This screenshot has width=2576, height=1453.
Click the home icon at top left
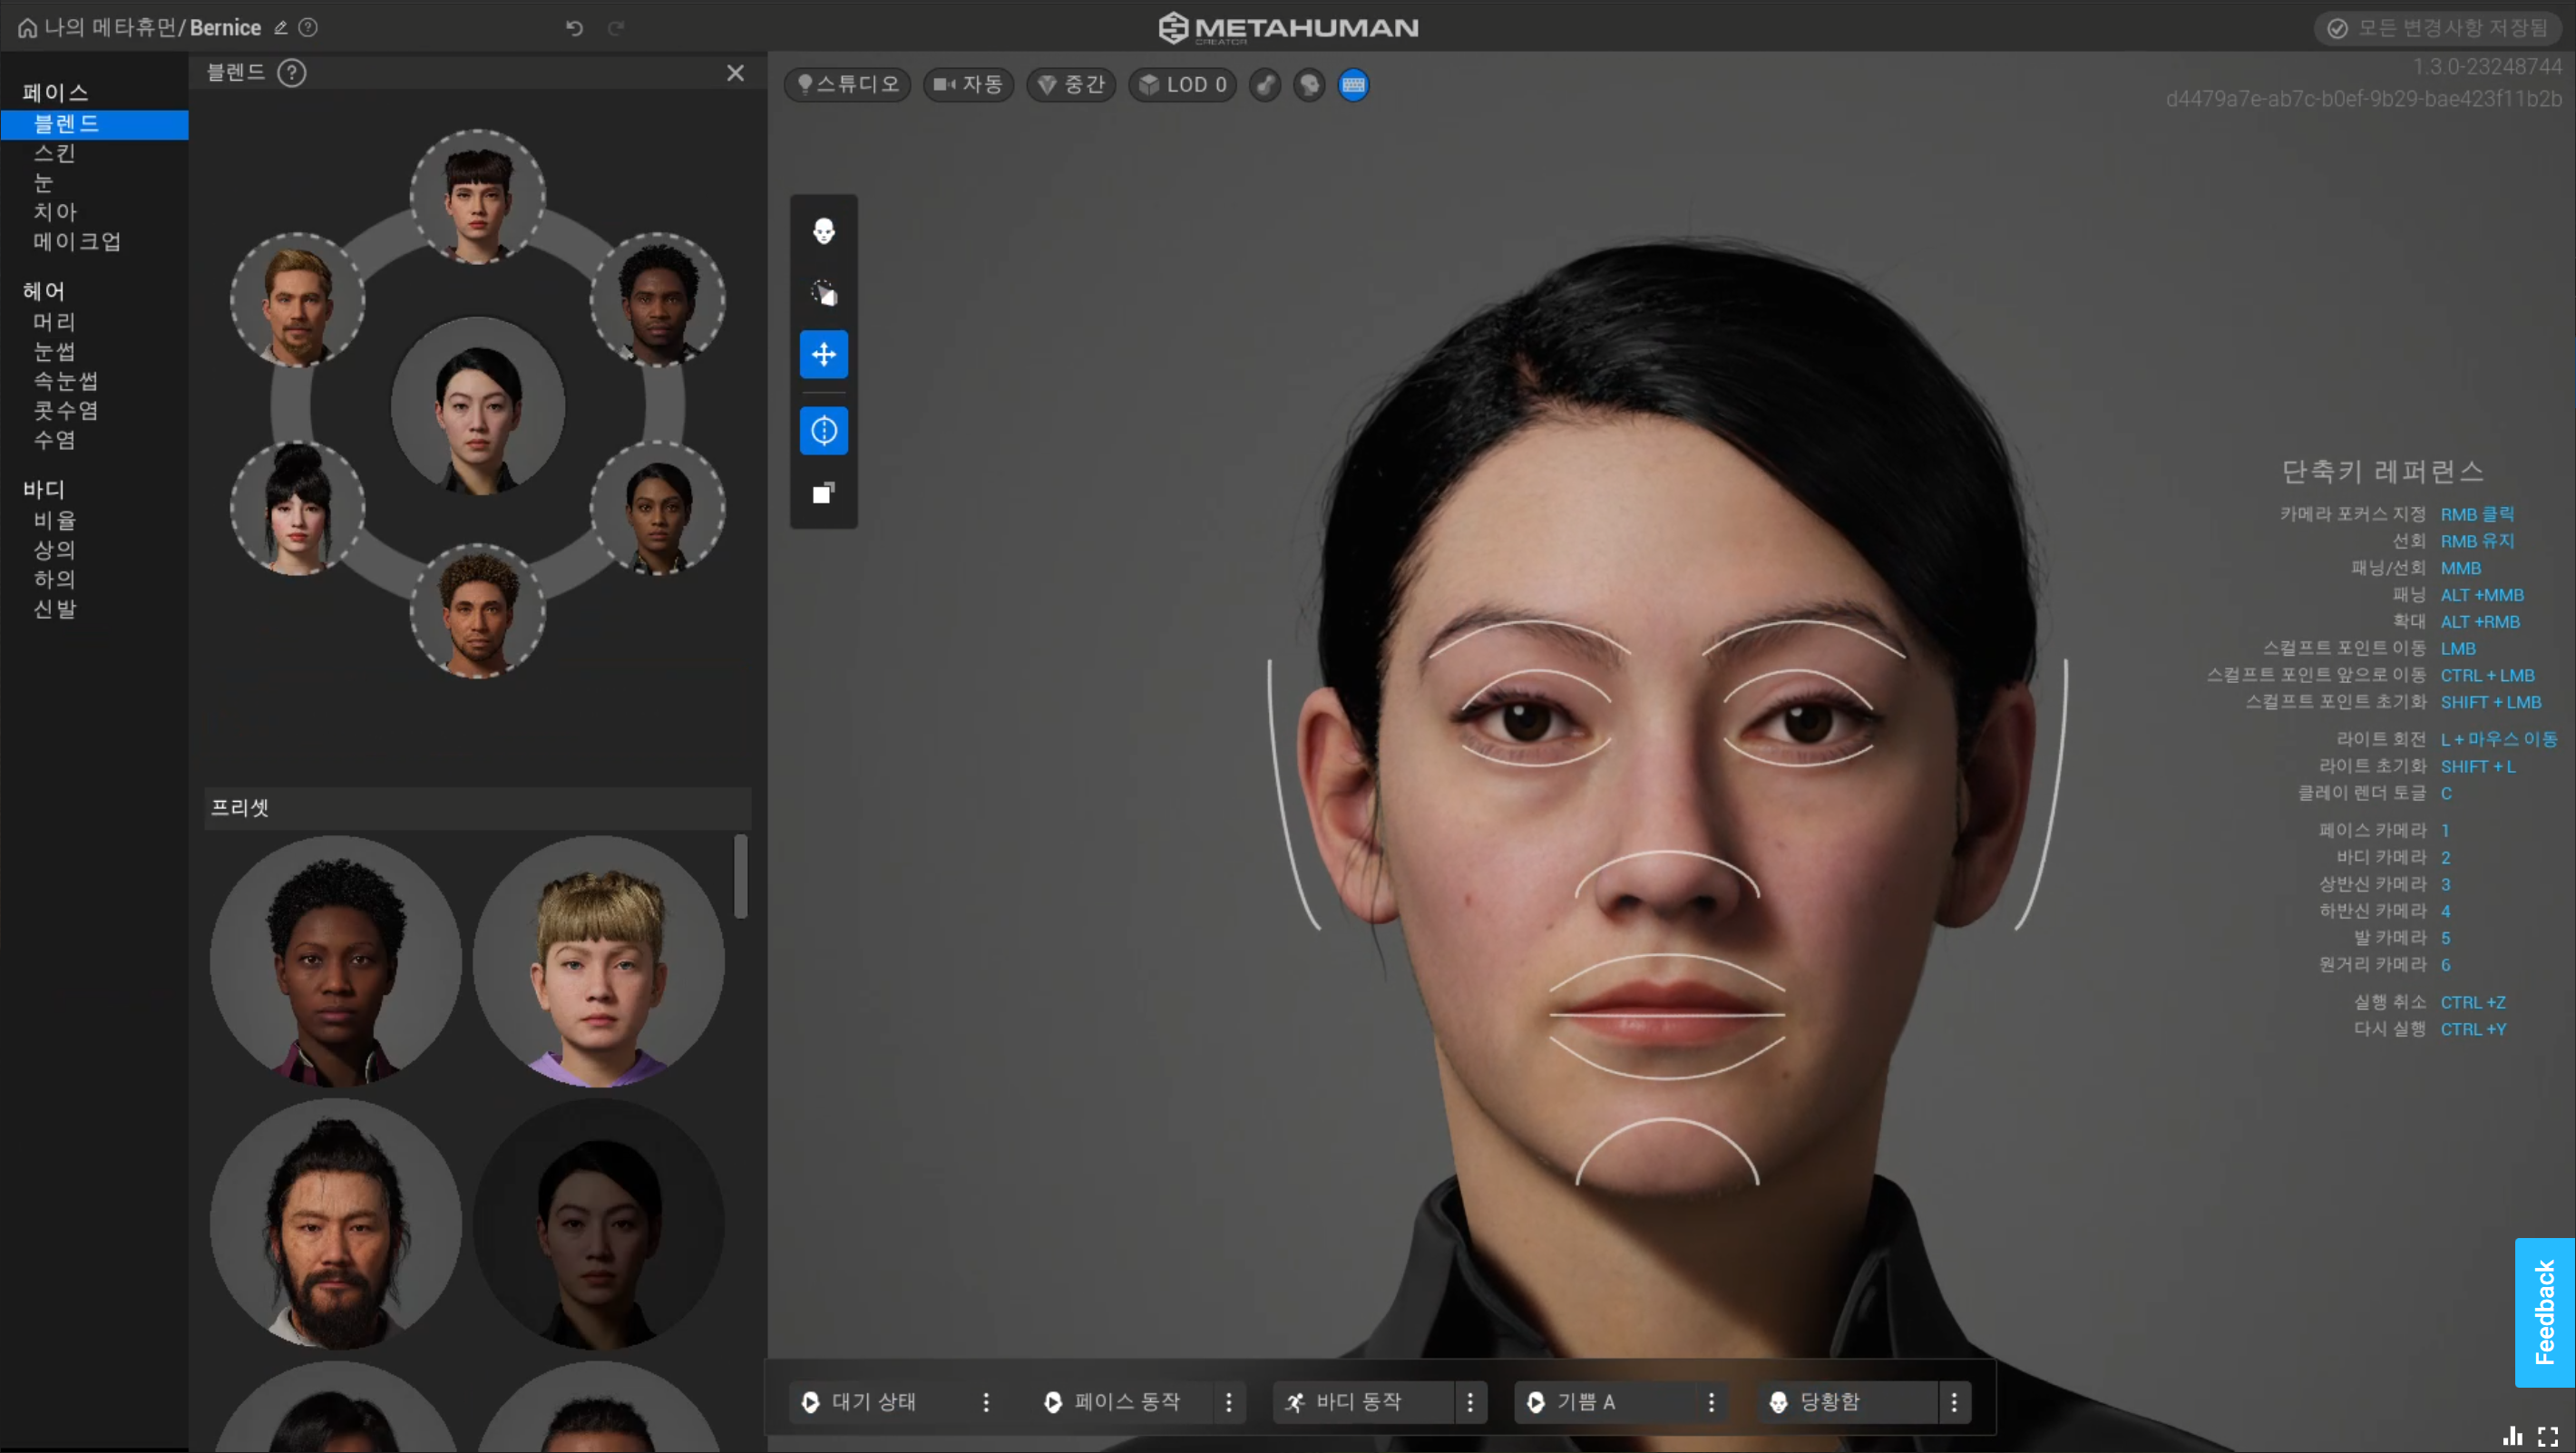[27, 28]
